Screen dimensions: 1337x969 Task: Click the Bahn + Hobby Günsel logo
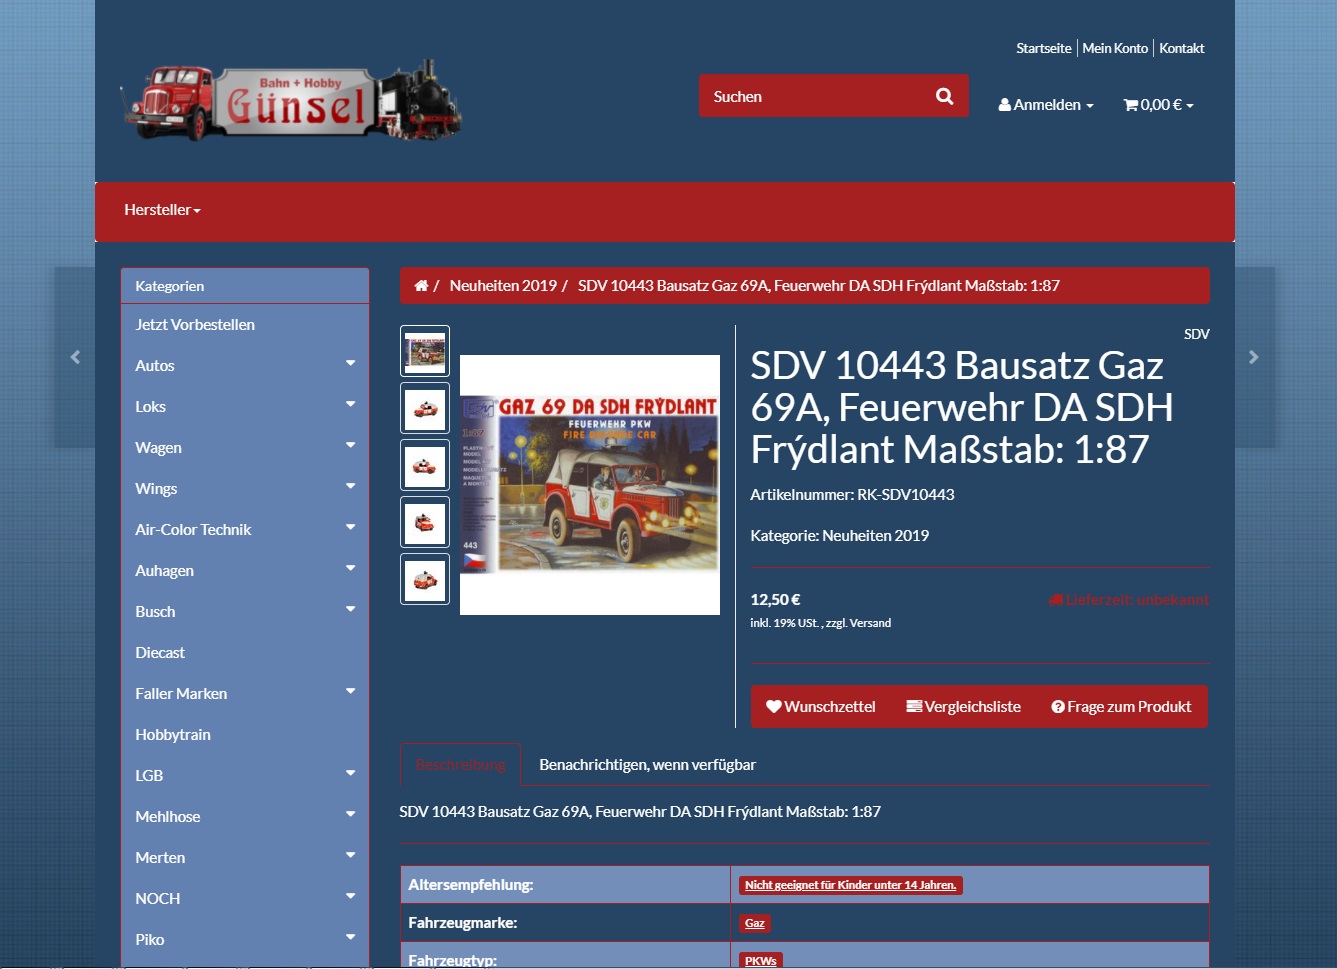pos(291,100)
